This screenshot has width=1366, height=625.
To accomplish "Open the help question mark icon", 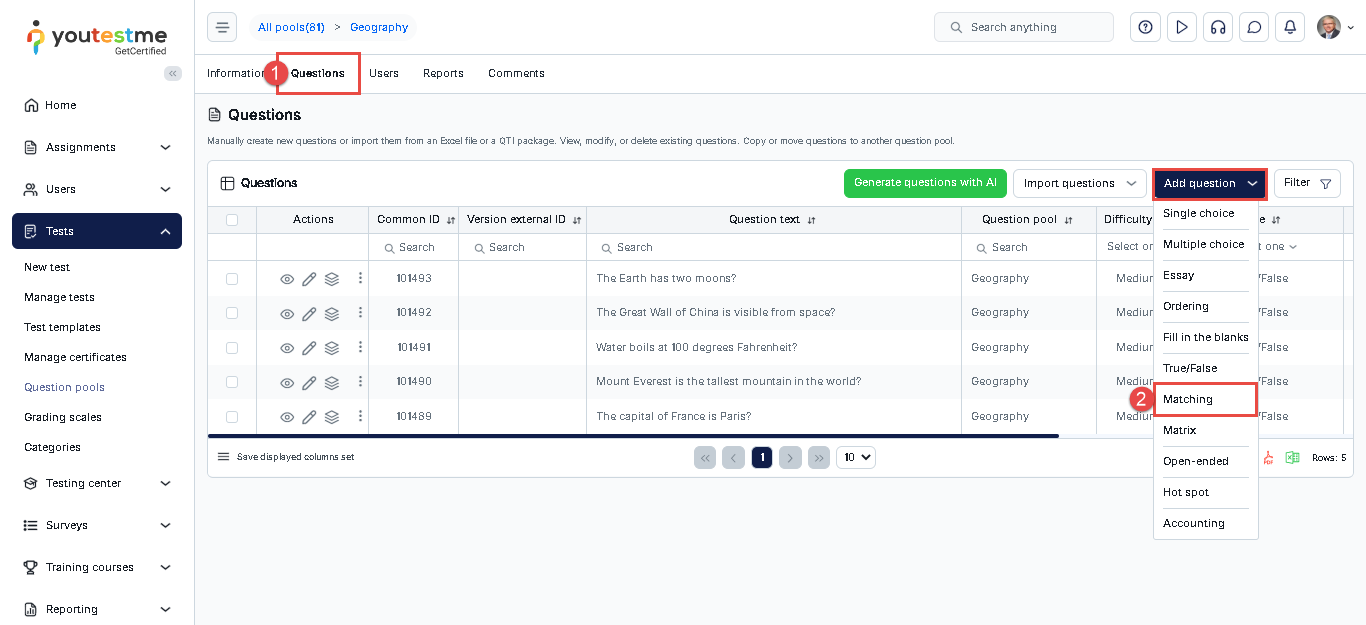I will (1145, 27).
